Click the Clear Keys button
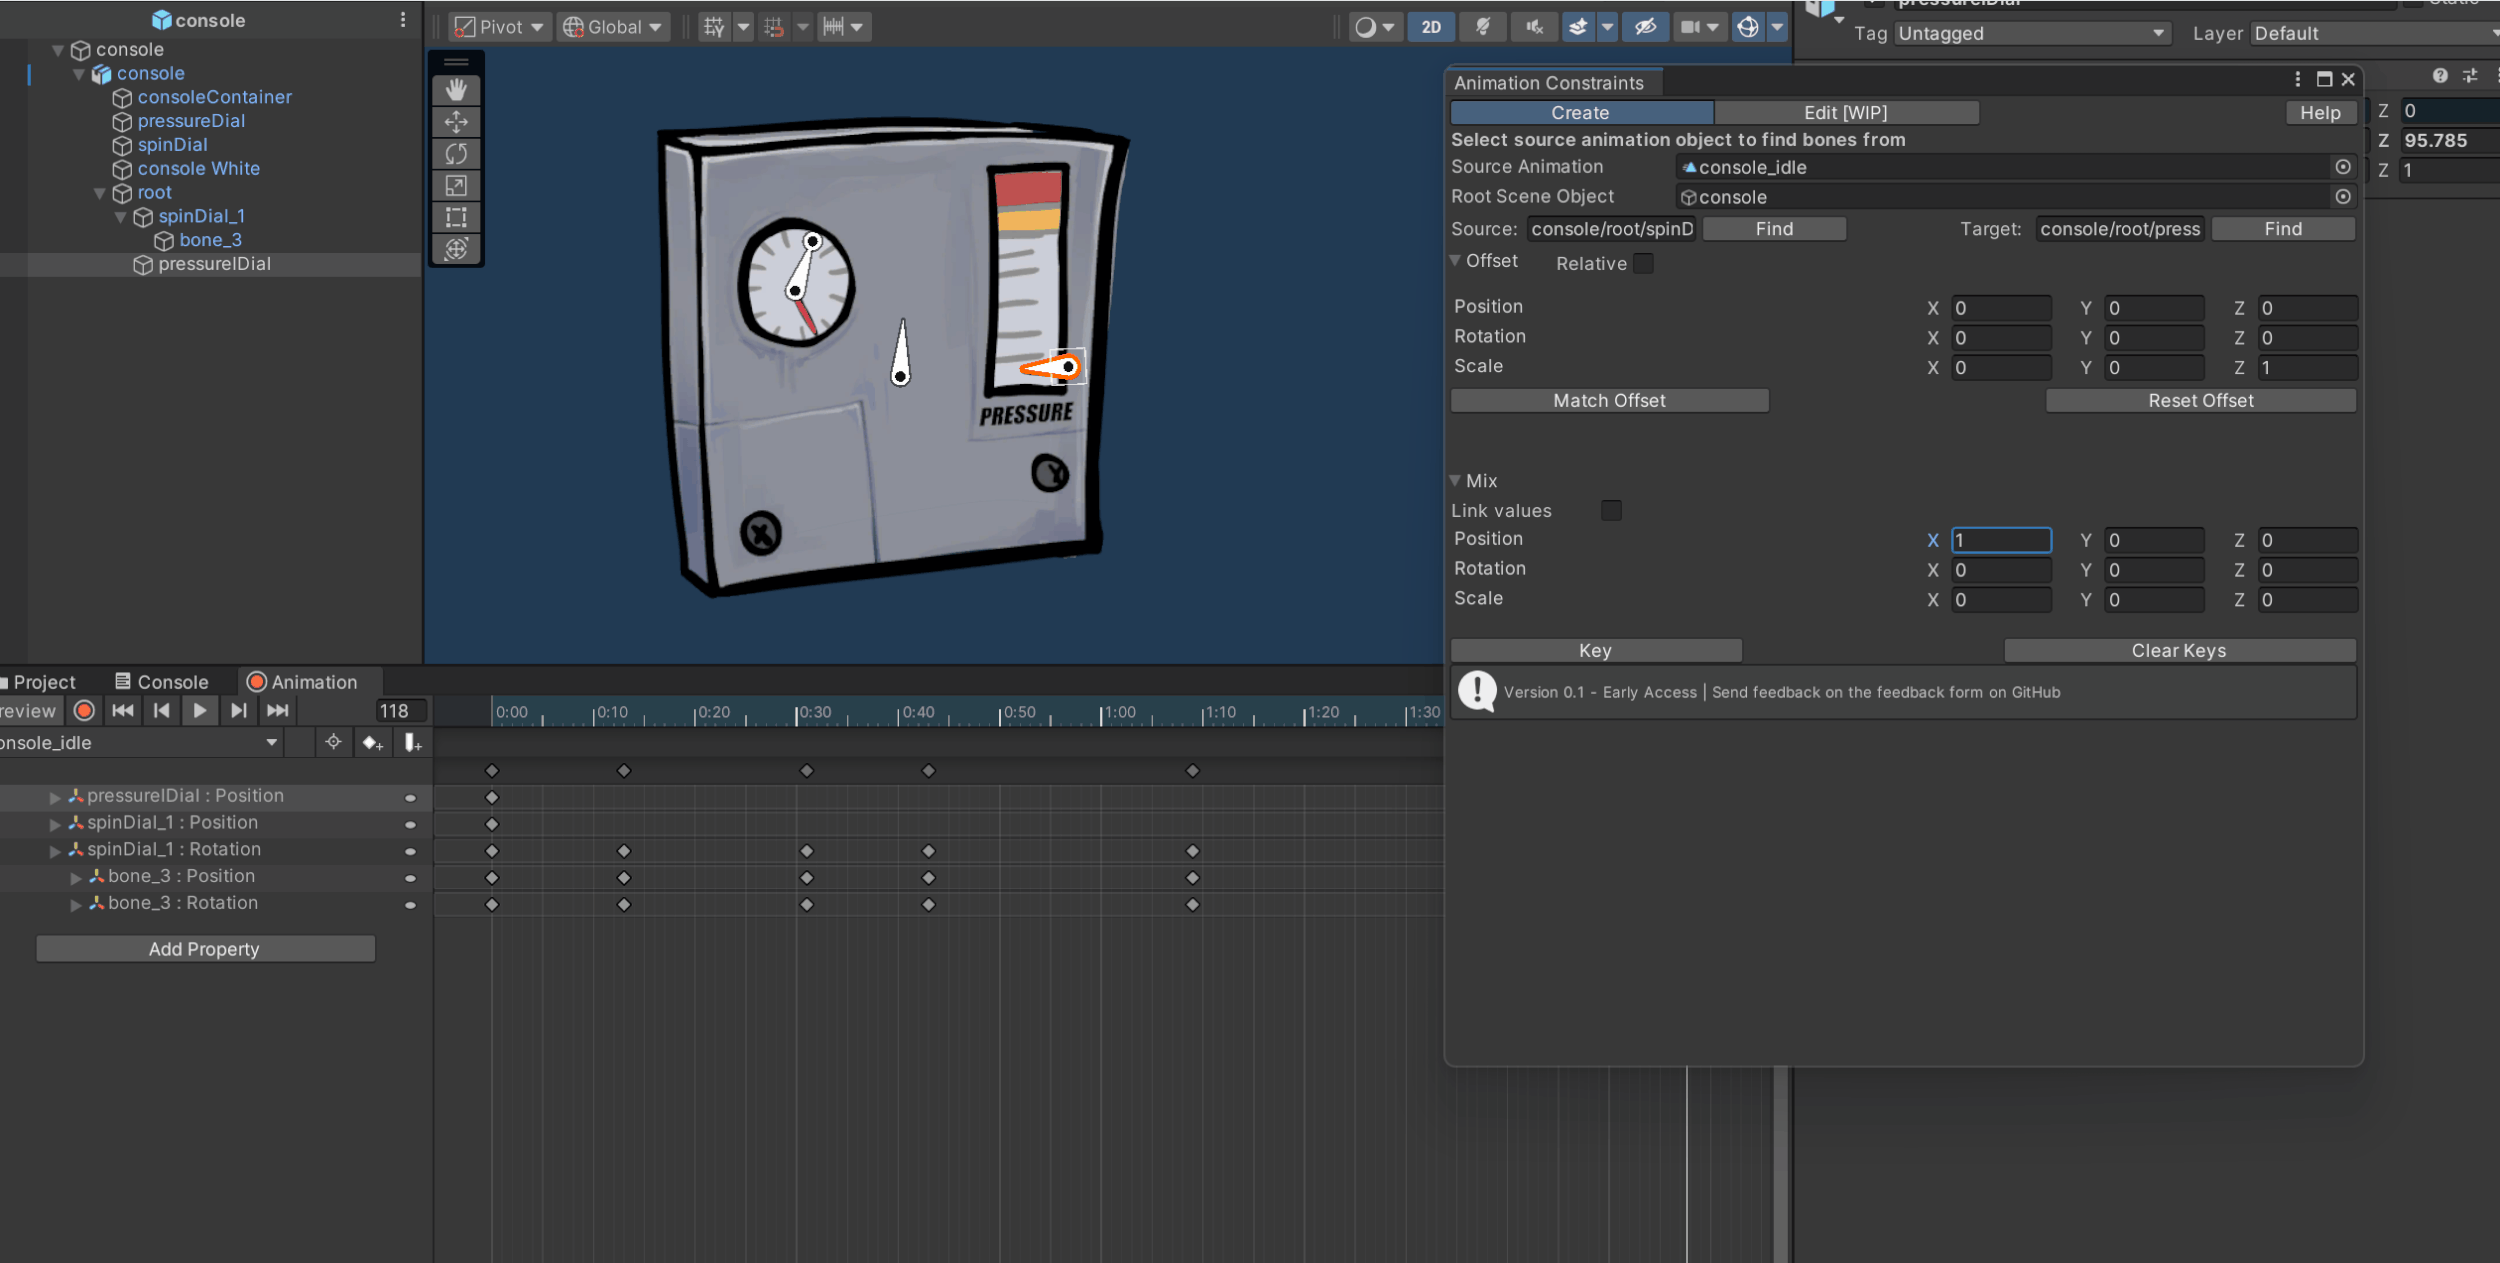 pyautogui.click(x=2179, y=651)
